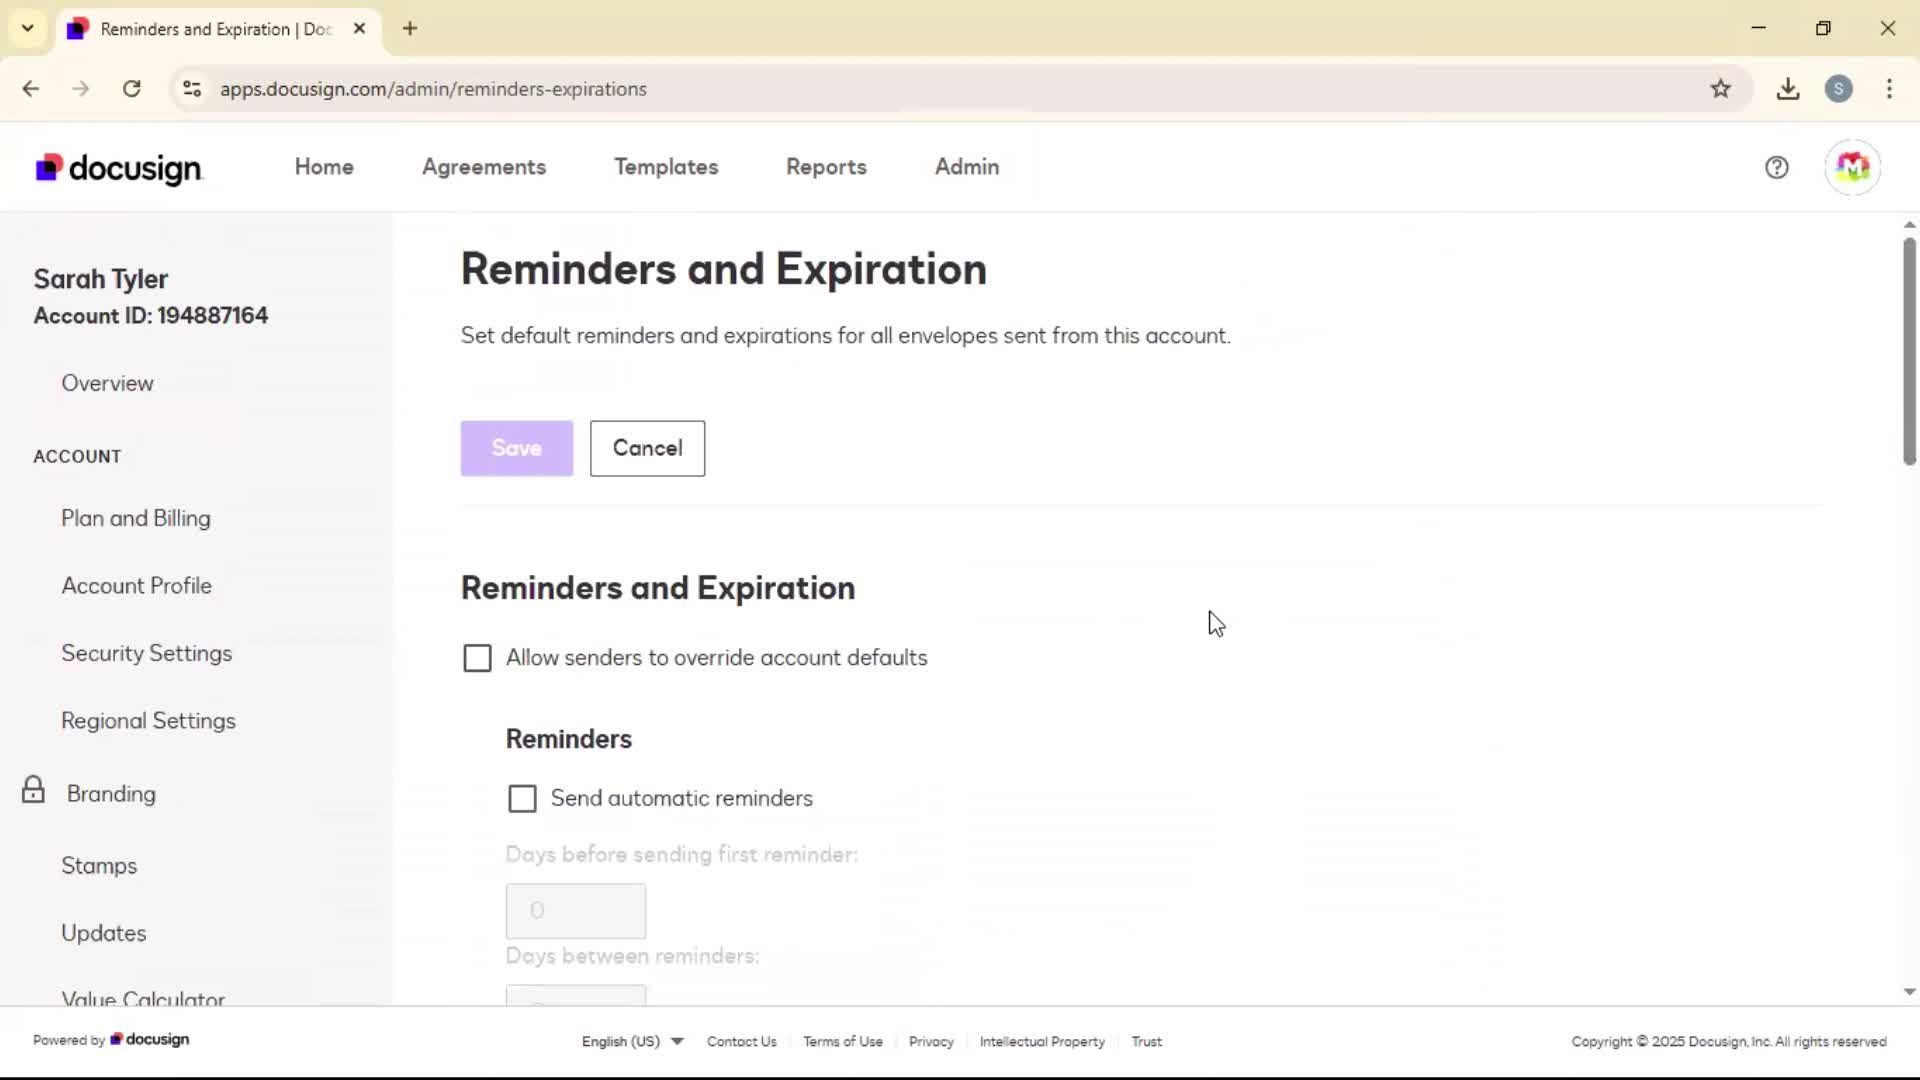Reload the page
Screen dimensions: 1920x1080
coord(131,89)
